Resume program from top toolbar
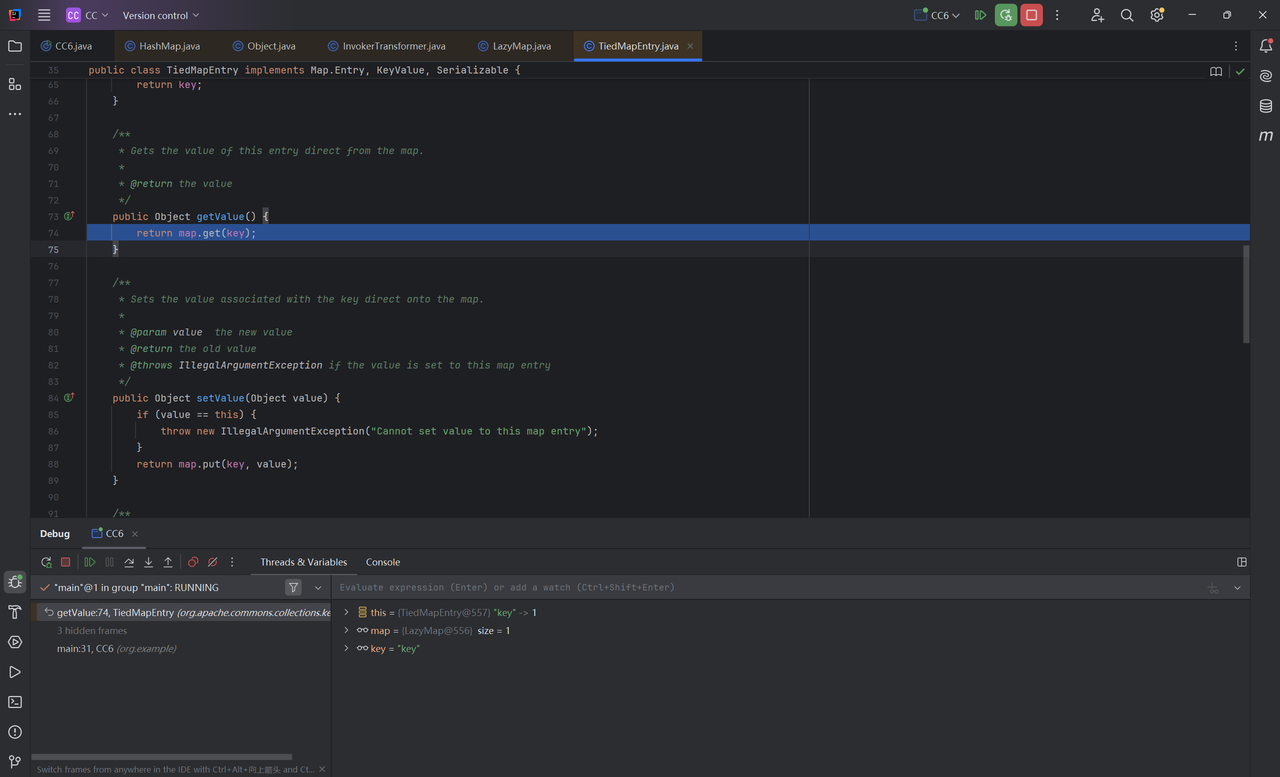The width and height of the screenshot is (1280, 777). [x=980, y=15]
